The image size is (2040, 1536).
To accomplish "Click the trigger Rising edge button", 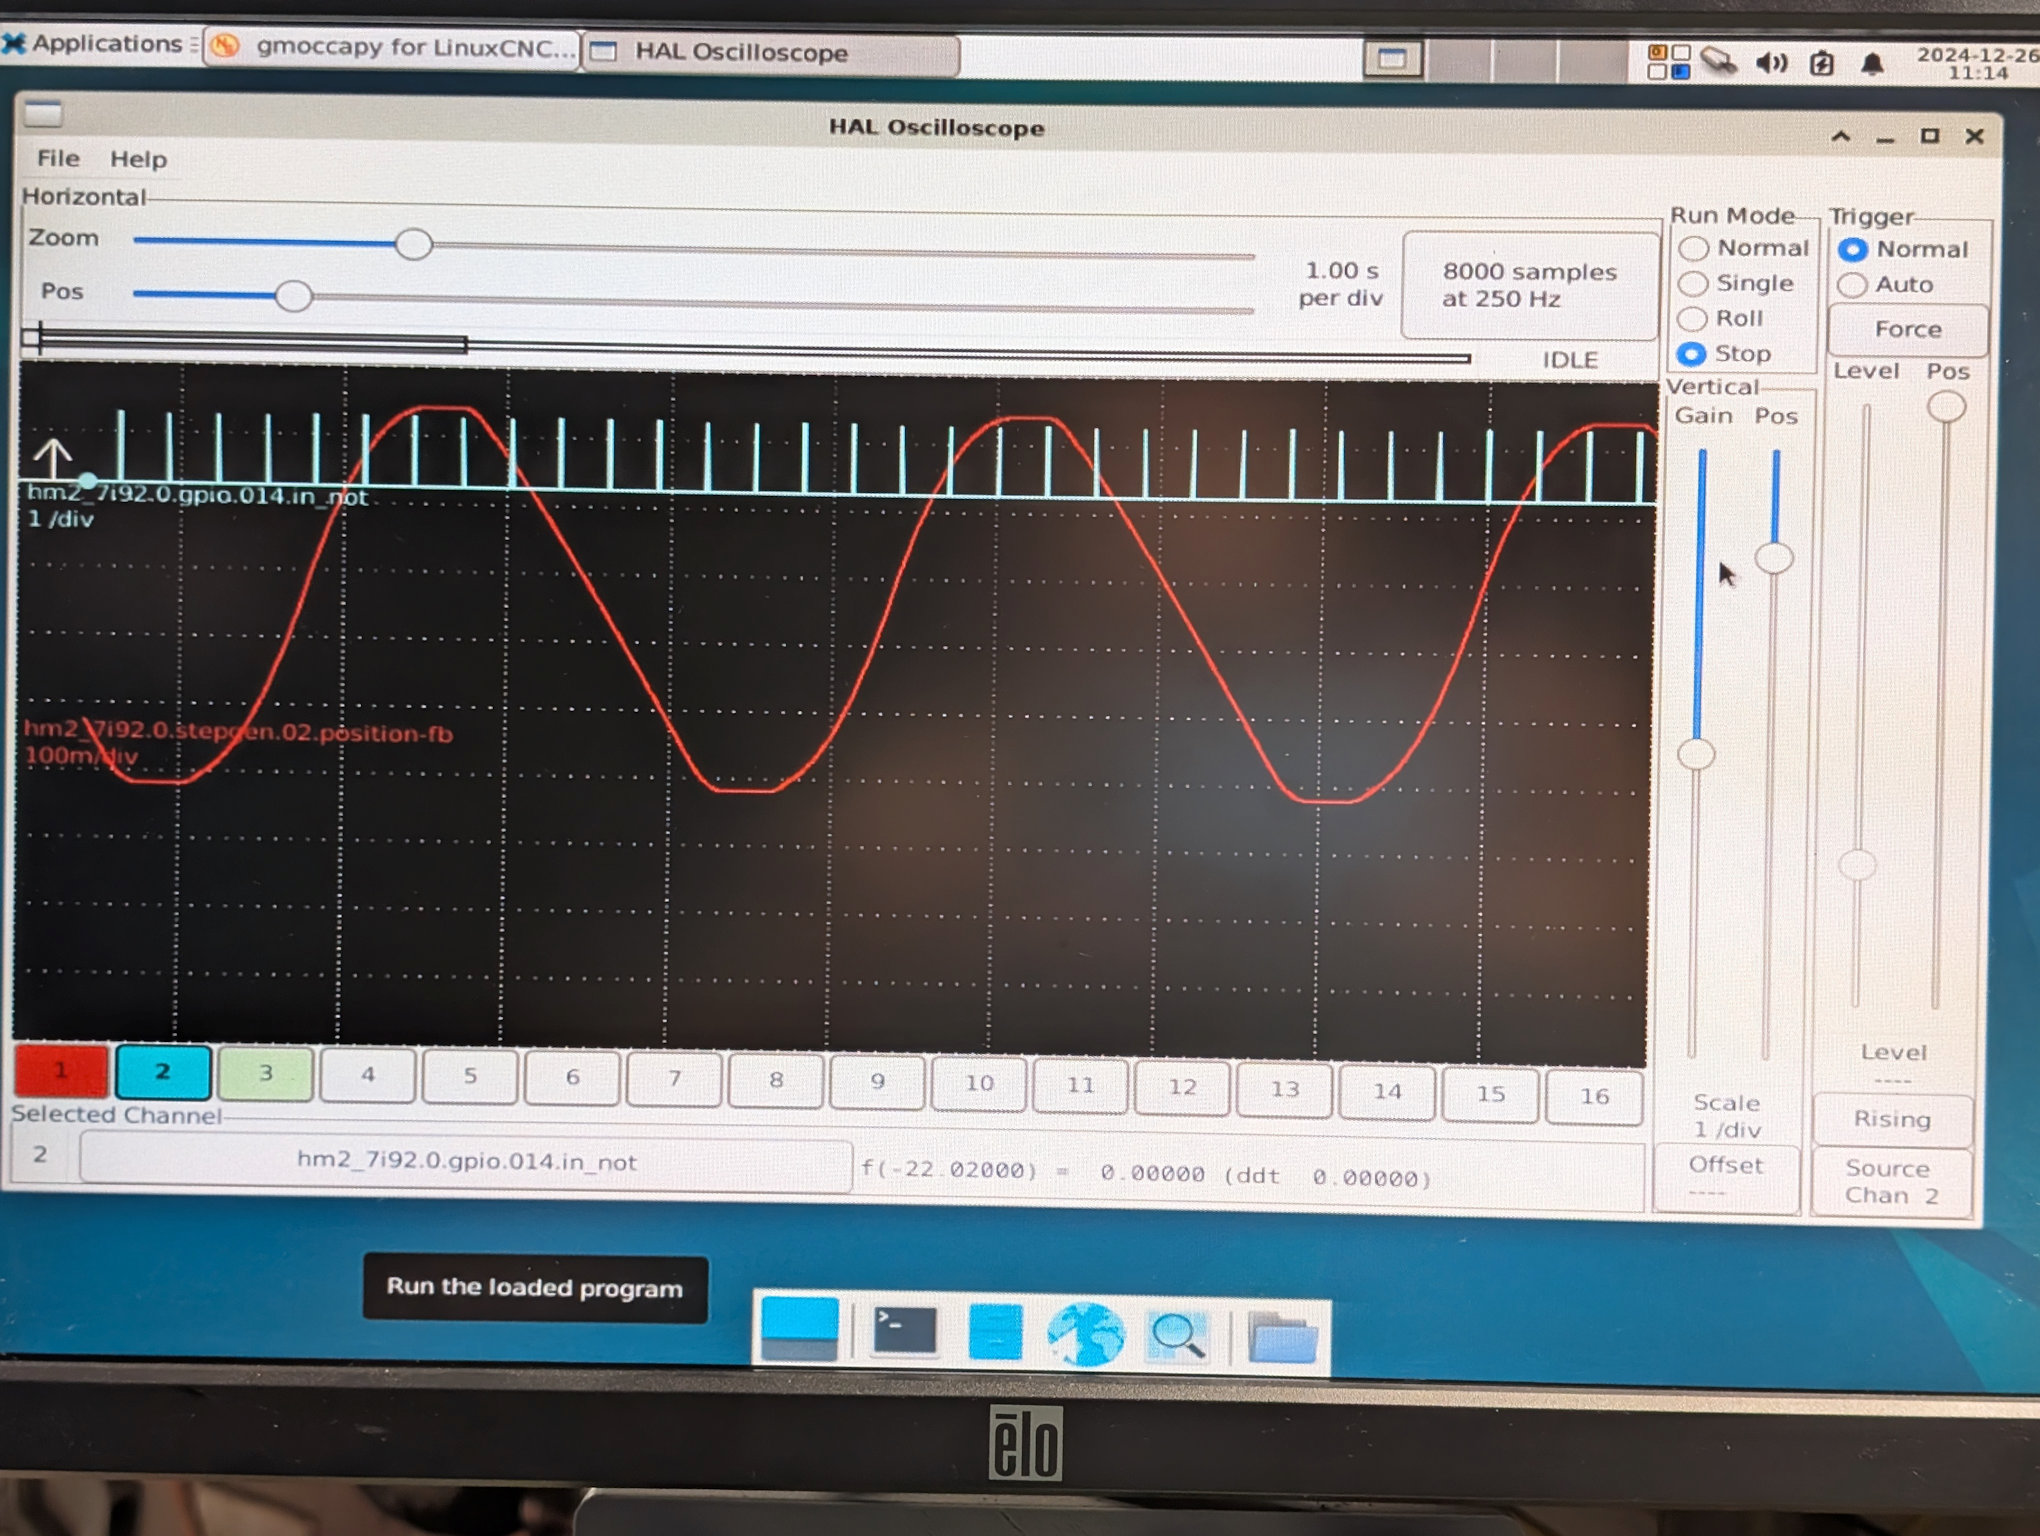I will pos(1892,1119).
